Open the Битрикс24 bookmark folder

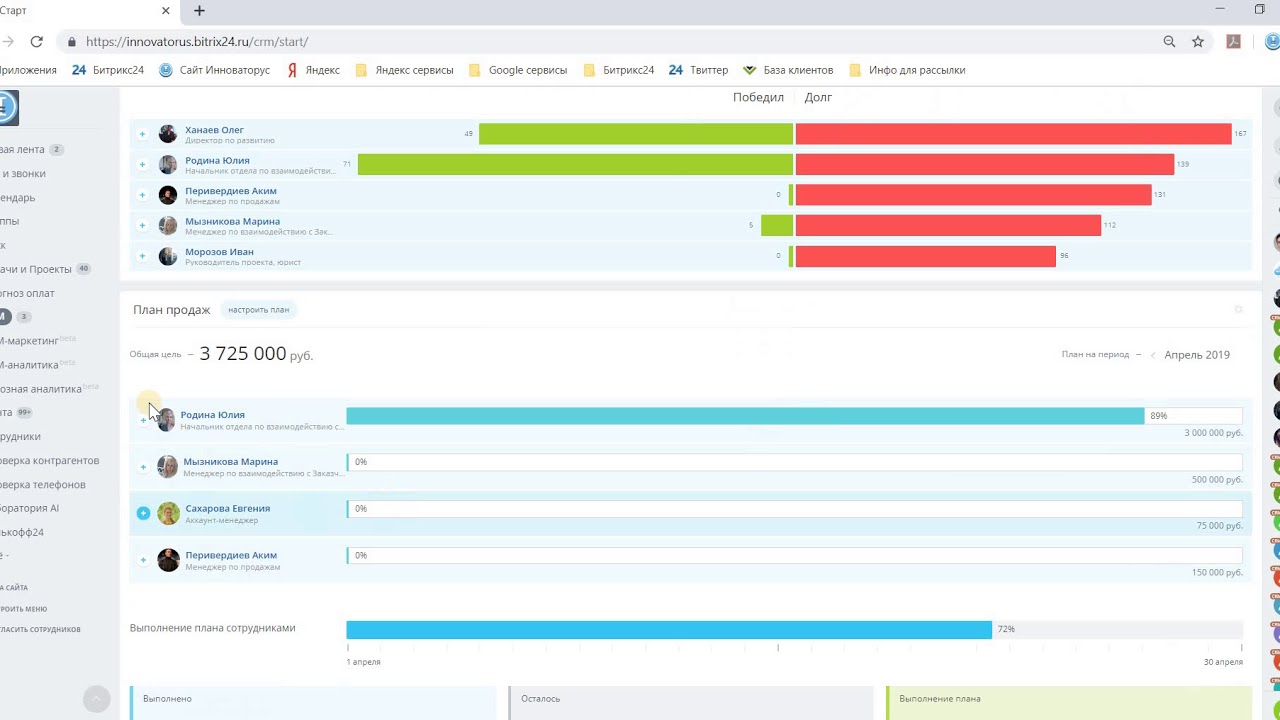[x=619, y=70]
